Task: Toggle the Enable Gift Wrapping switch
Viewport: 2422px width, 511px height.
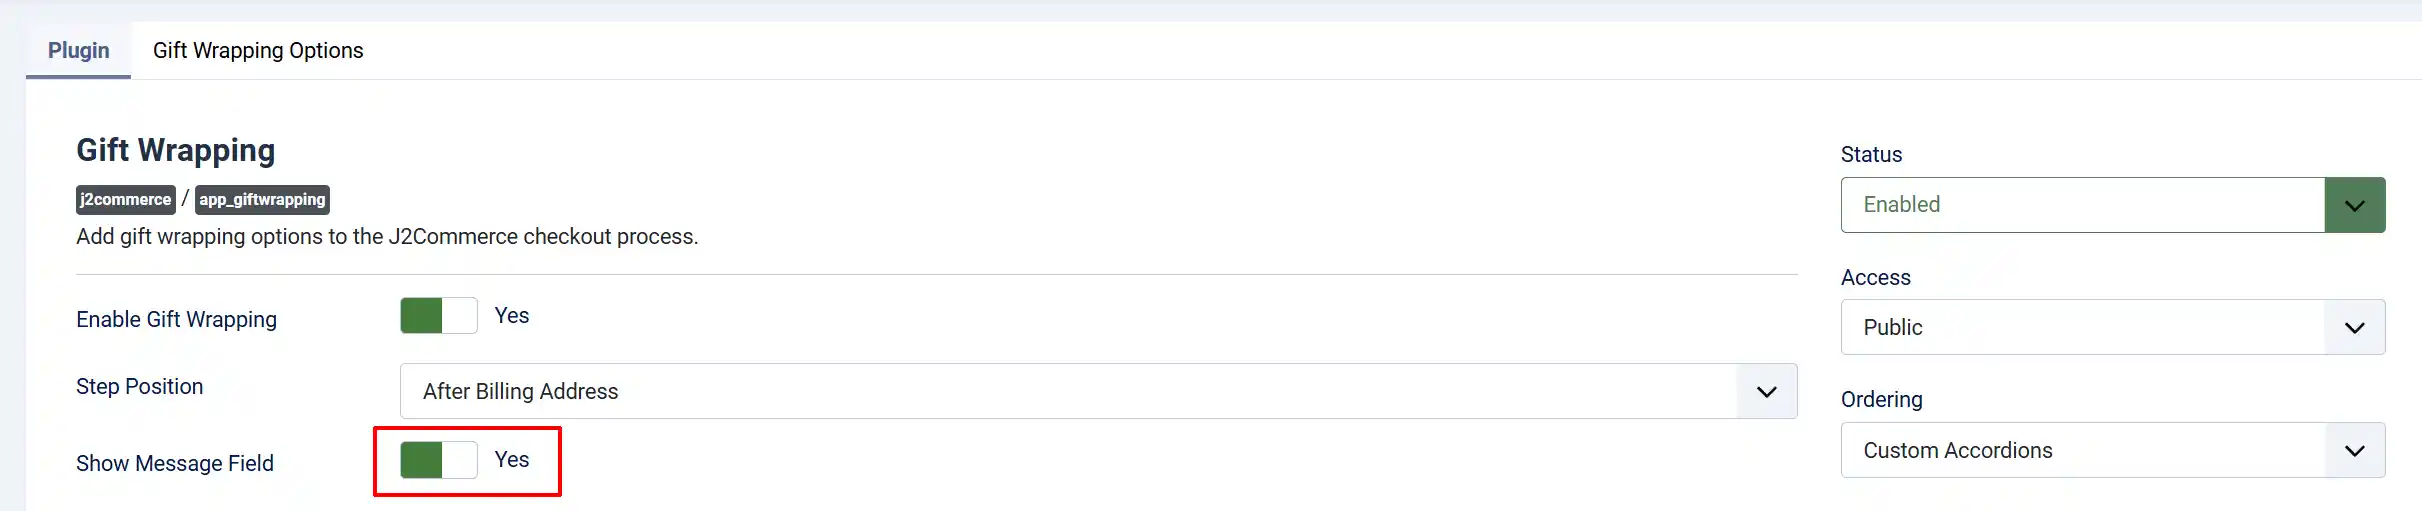Action: point(439,316)
